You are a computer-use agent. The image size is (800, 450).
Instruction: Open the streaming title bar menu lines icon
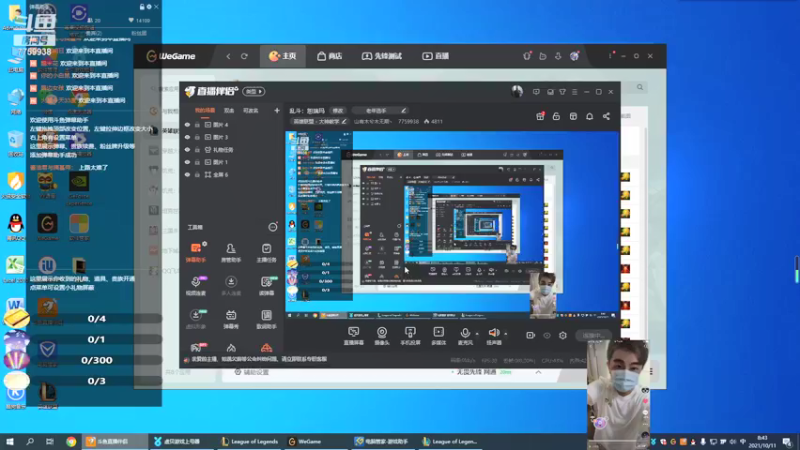pyautogui.click(x=574, y=92)
